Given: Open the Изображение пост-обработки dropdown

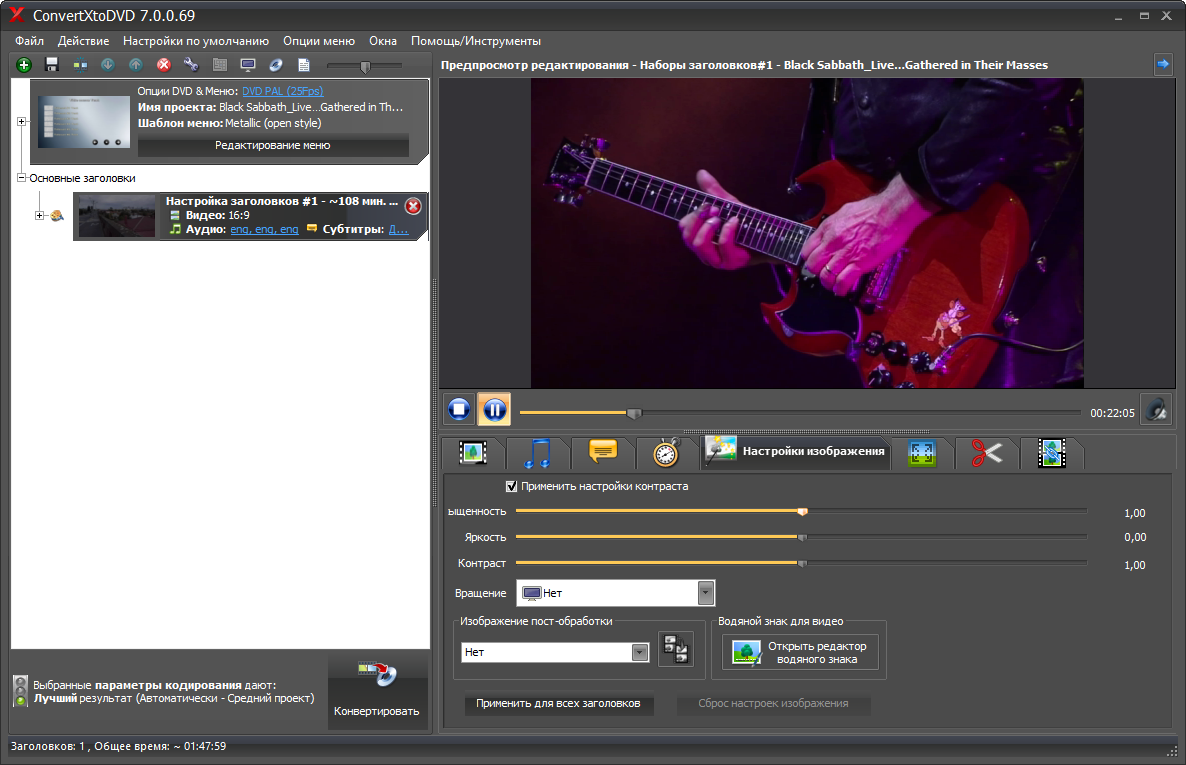Looking at the screenshot, I should 555,652.
